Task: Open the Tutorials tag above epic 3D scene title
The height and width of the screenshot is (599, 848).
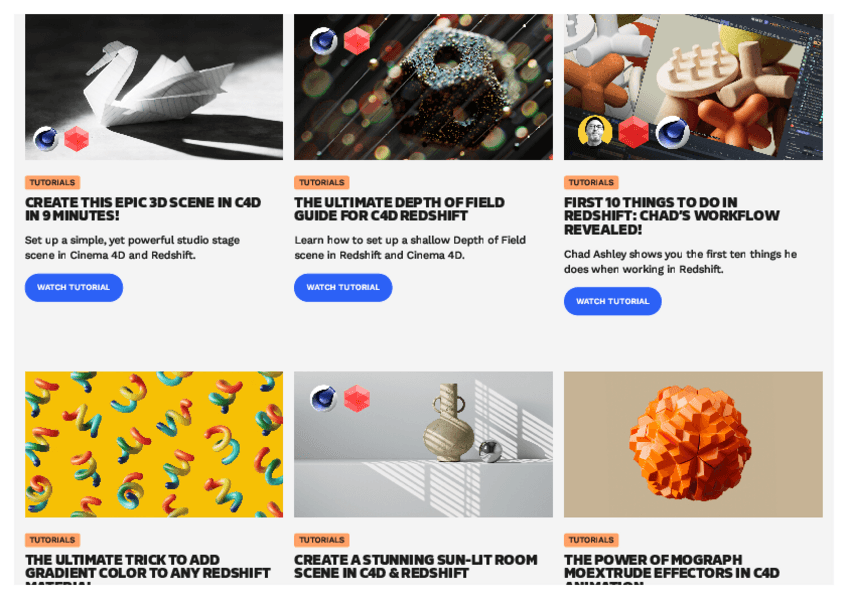Action: point(52,182)
